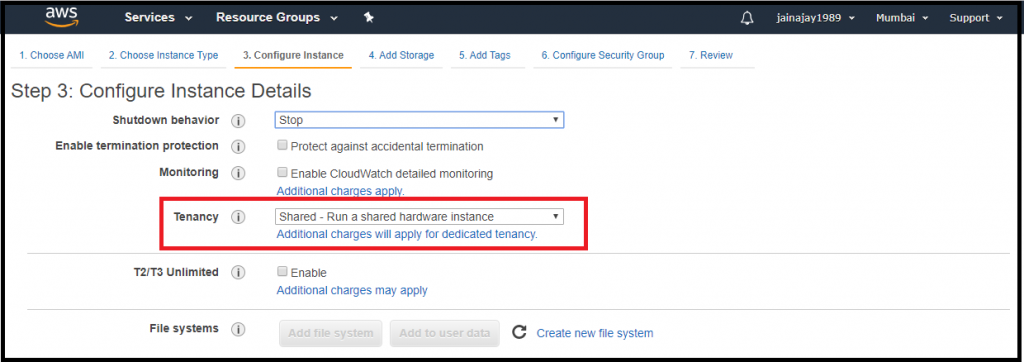
Task: Click the Add file system button
Action: (x=330, y=333)
